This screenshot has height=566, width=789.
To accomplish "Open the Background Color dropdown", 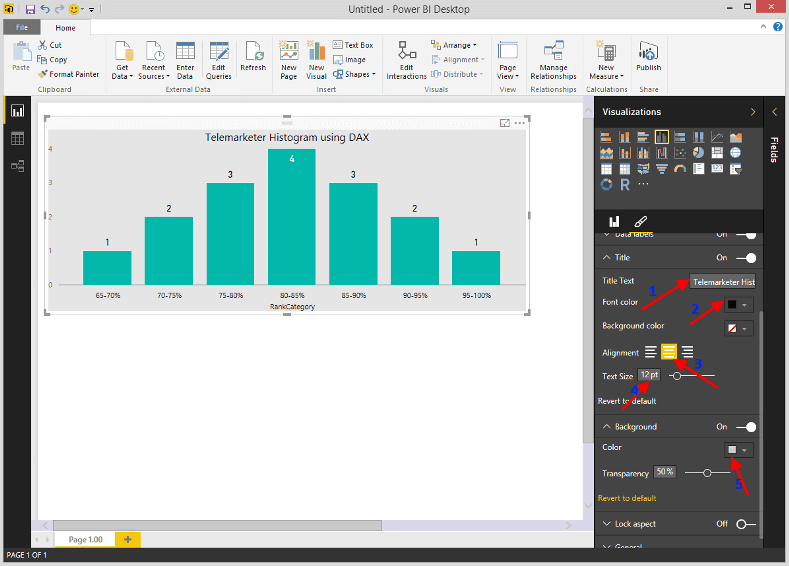I will point(738,450).
